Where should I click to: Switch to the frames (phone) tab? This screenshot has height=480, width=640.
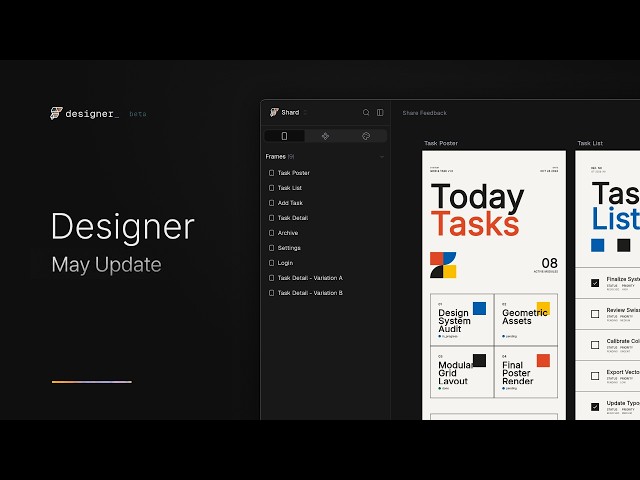click(x=284, y=136)
